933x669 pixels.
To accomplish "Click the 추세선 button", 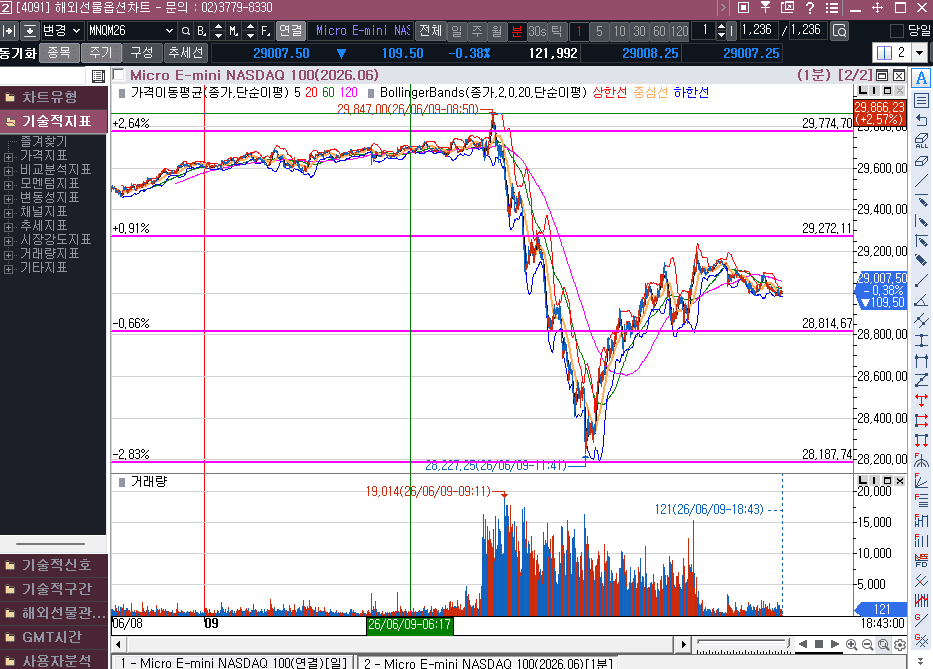I will click(186, 53).
